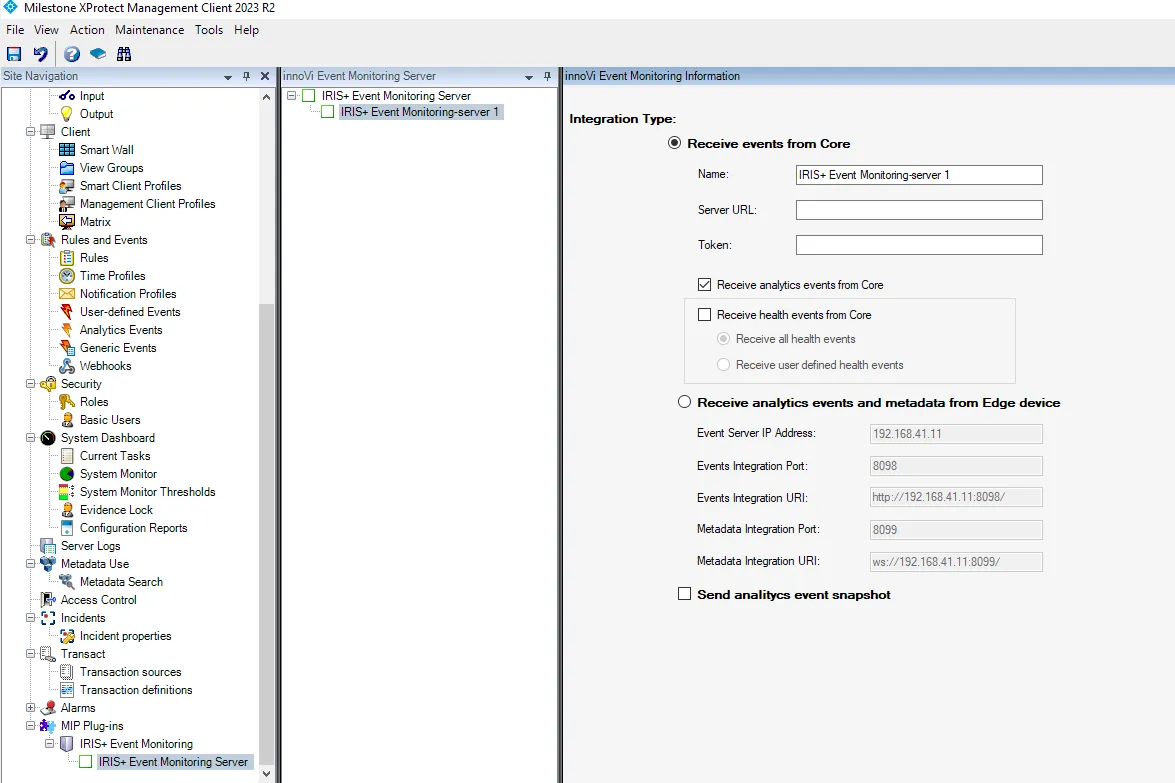Collapse IRIS+ Event Monitoring Server in middle pane
The width and height of the screenshot is (1175, 783).
[x=292, y=96]
